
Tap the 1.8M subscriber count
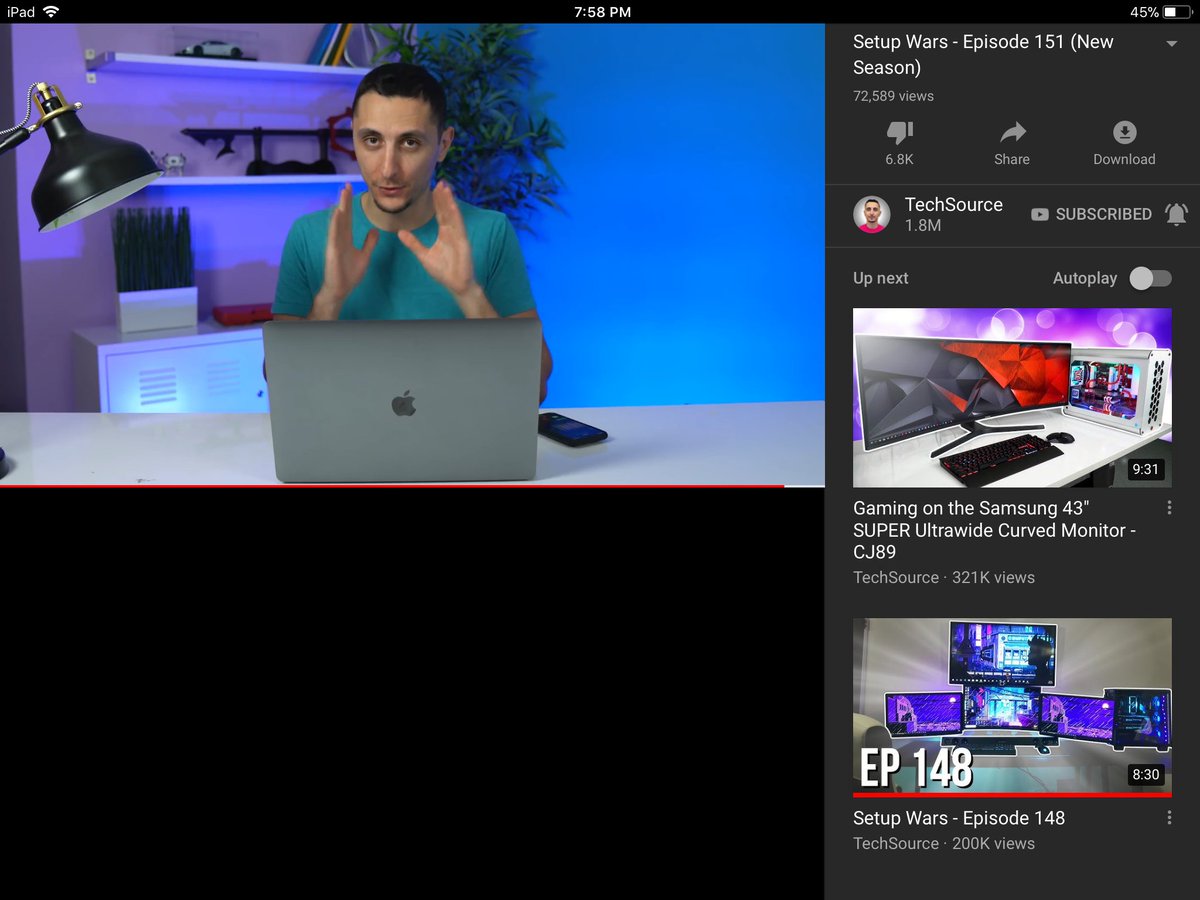923,226
